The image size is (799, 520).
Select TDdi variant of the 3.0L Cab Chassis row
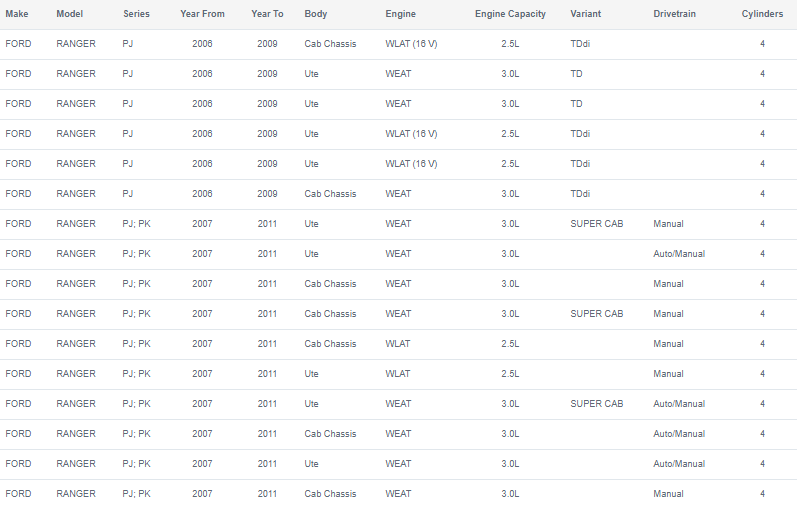580,194
